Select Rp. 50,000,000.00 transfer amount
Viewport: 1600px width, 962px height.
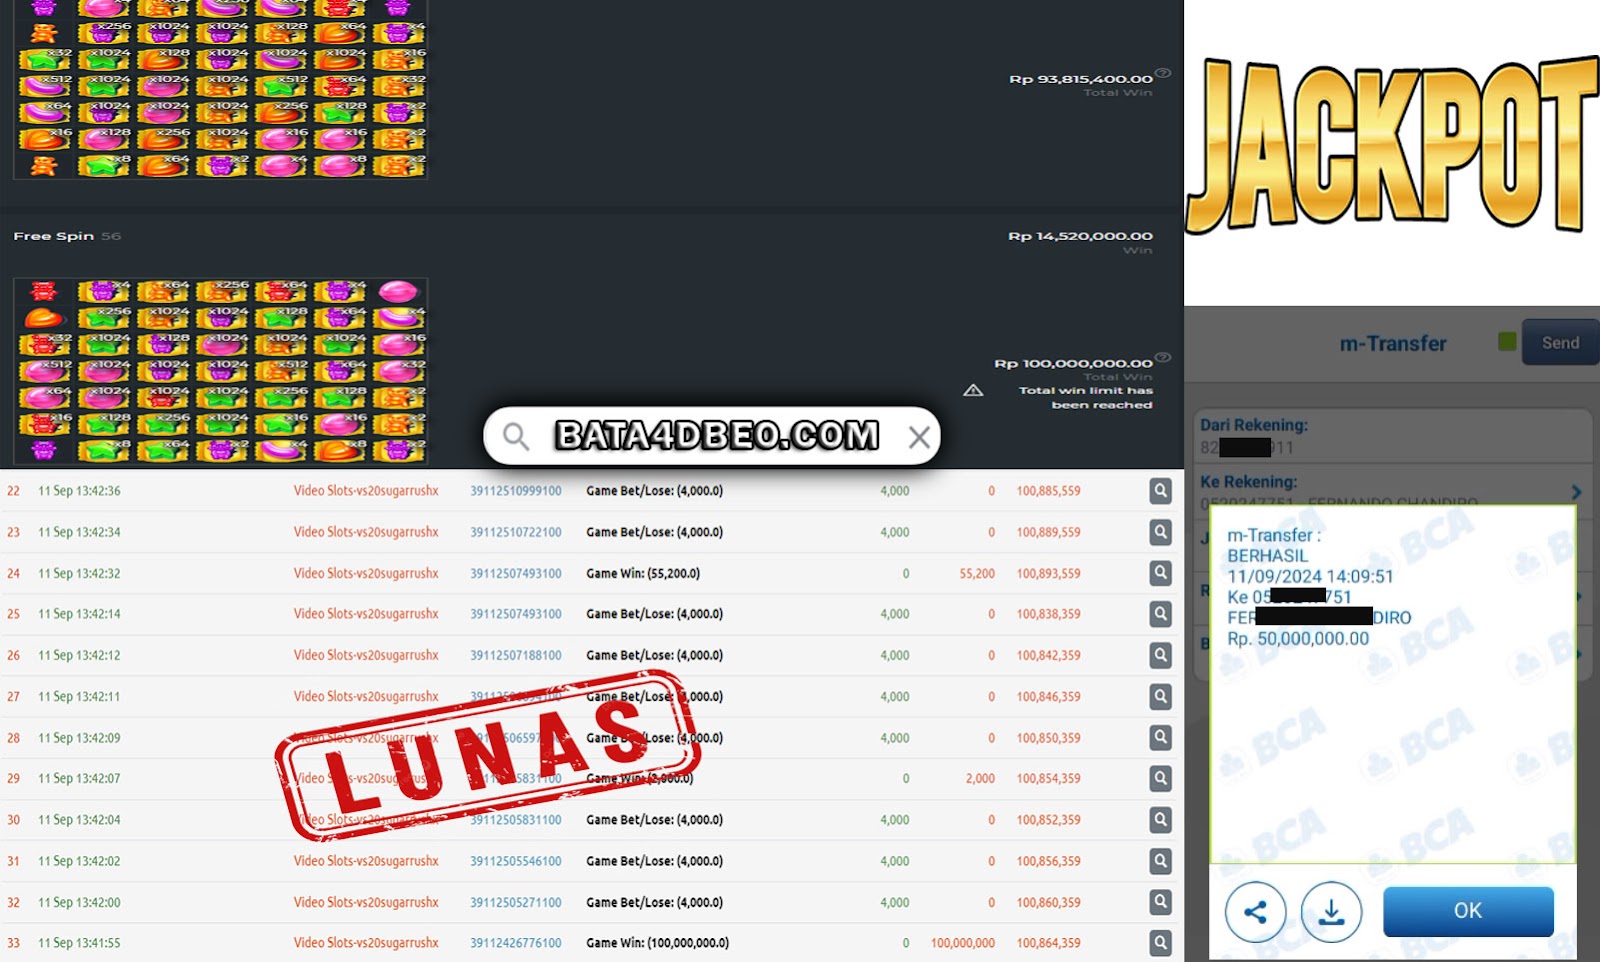coord(1298,638)
